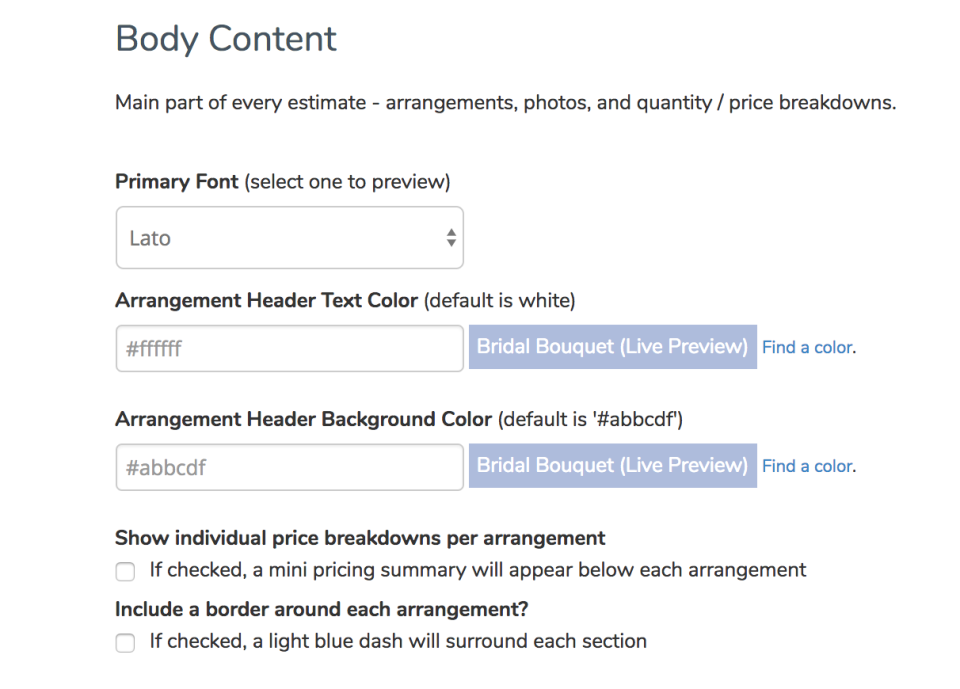
Task: Focus the #ffffff header text color field
Action: [x=289, y=349]
